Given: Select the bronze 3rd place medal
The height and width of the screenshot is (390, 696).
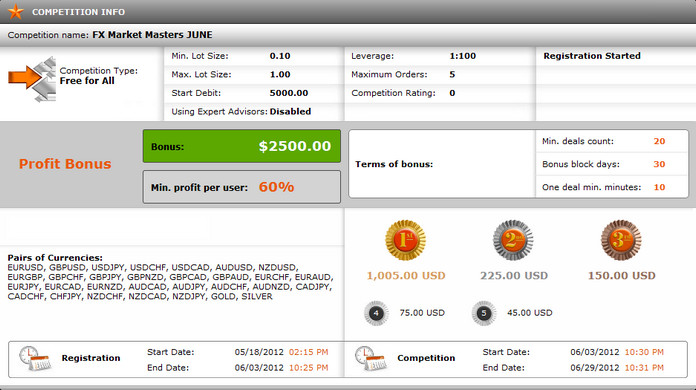Looking at the screenshot, I should (x=621, y=240).
